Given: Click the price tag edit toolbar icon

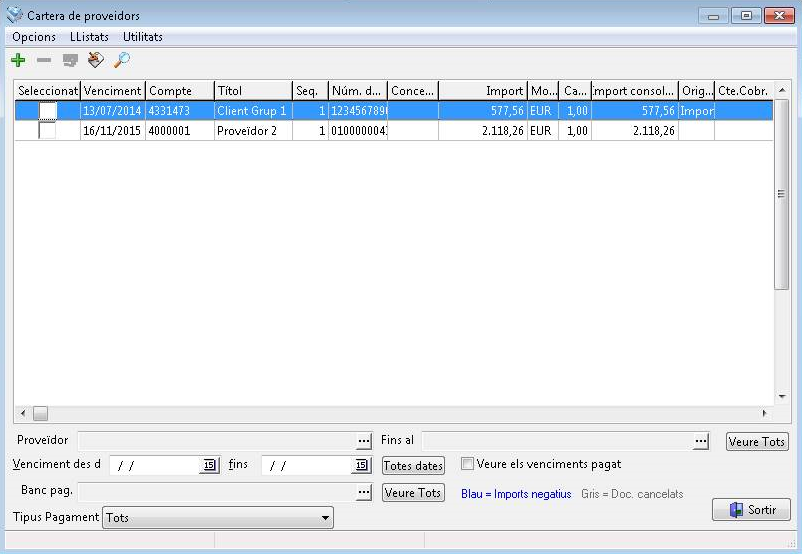Looking at the screenshot, I should pos(96,60).
